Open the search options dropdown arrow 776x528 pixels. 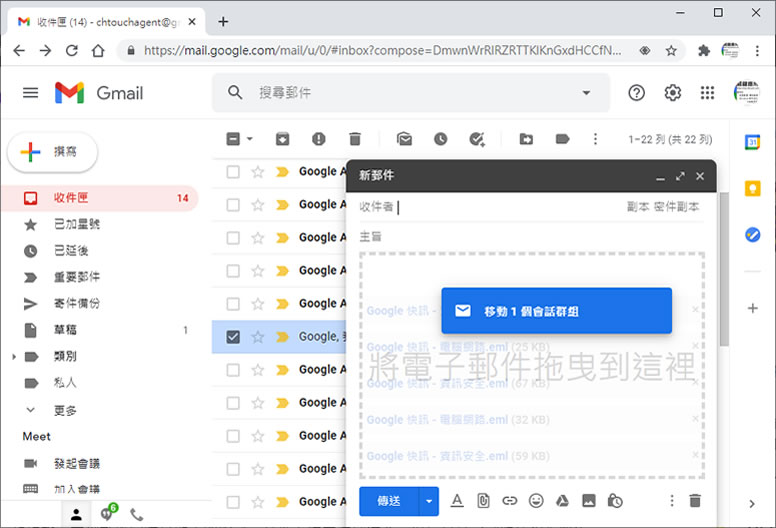tap(586, 93)
